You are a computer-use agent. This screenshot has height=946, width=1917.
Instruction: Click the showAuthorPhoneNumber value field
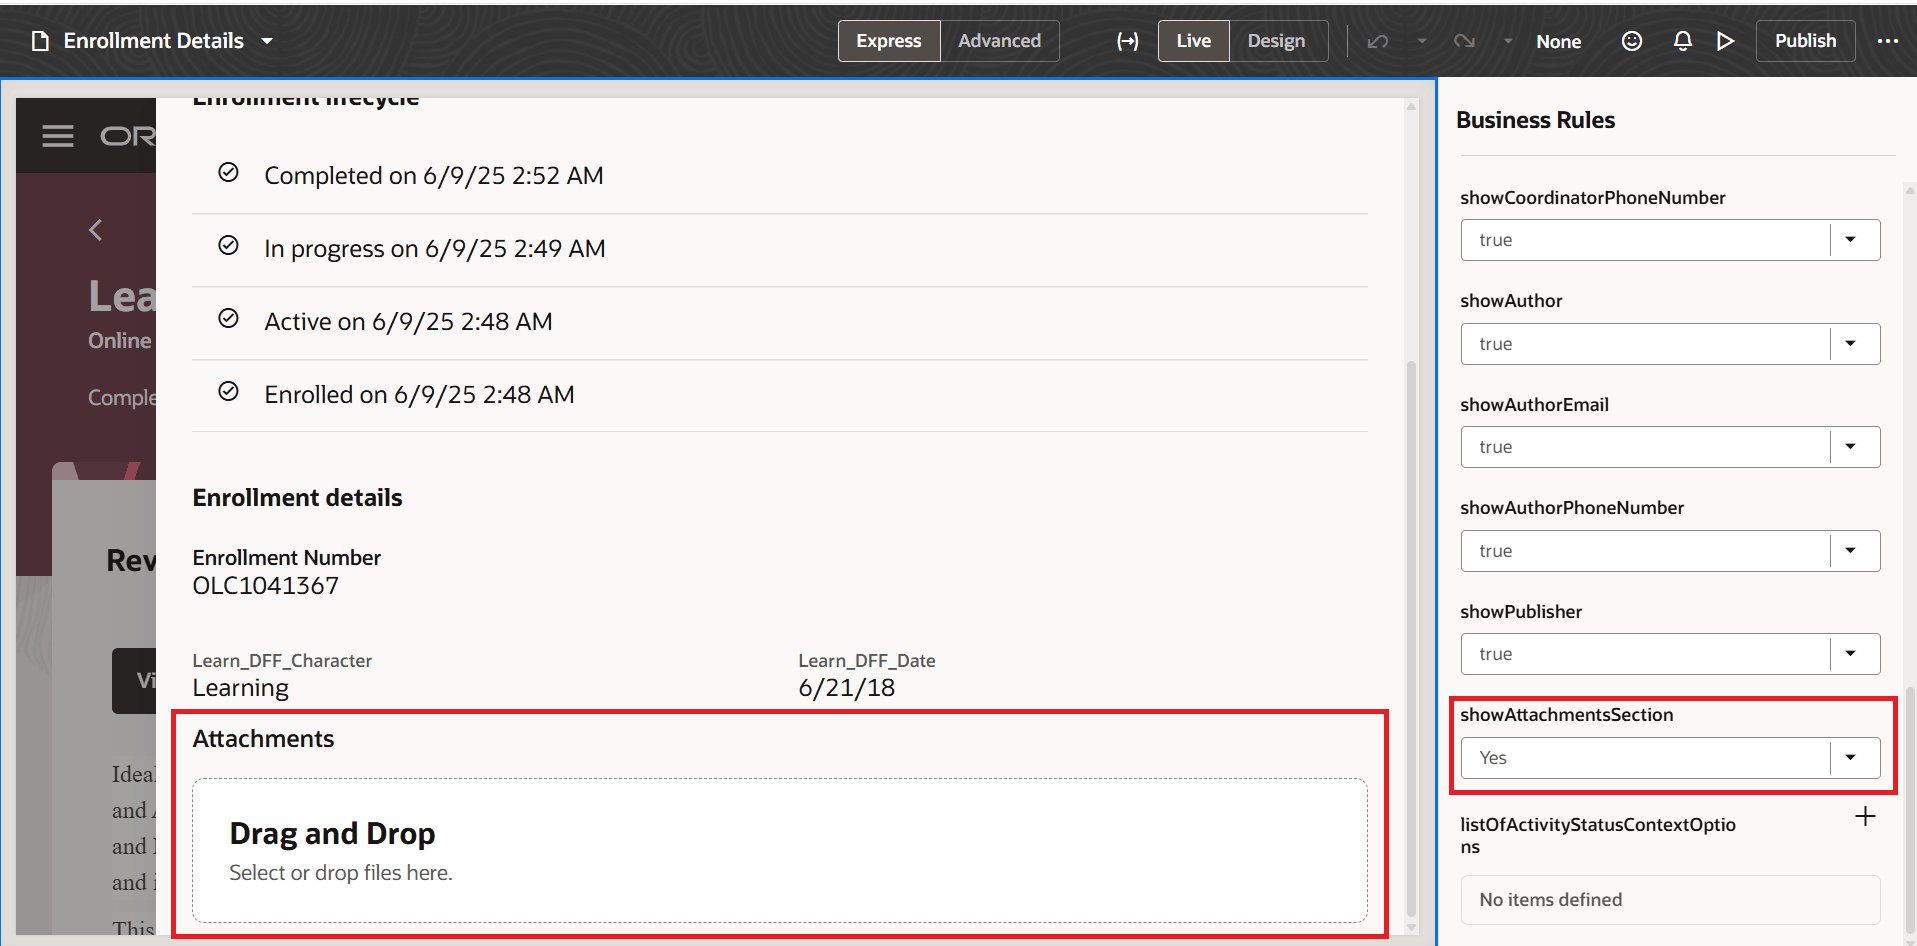tap(1646, 551)
